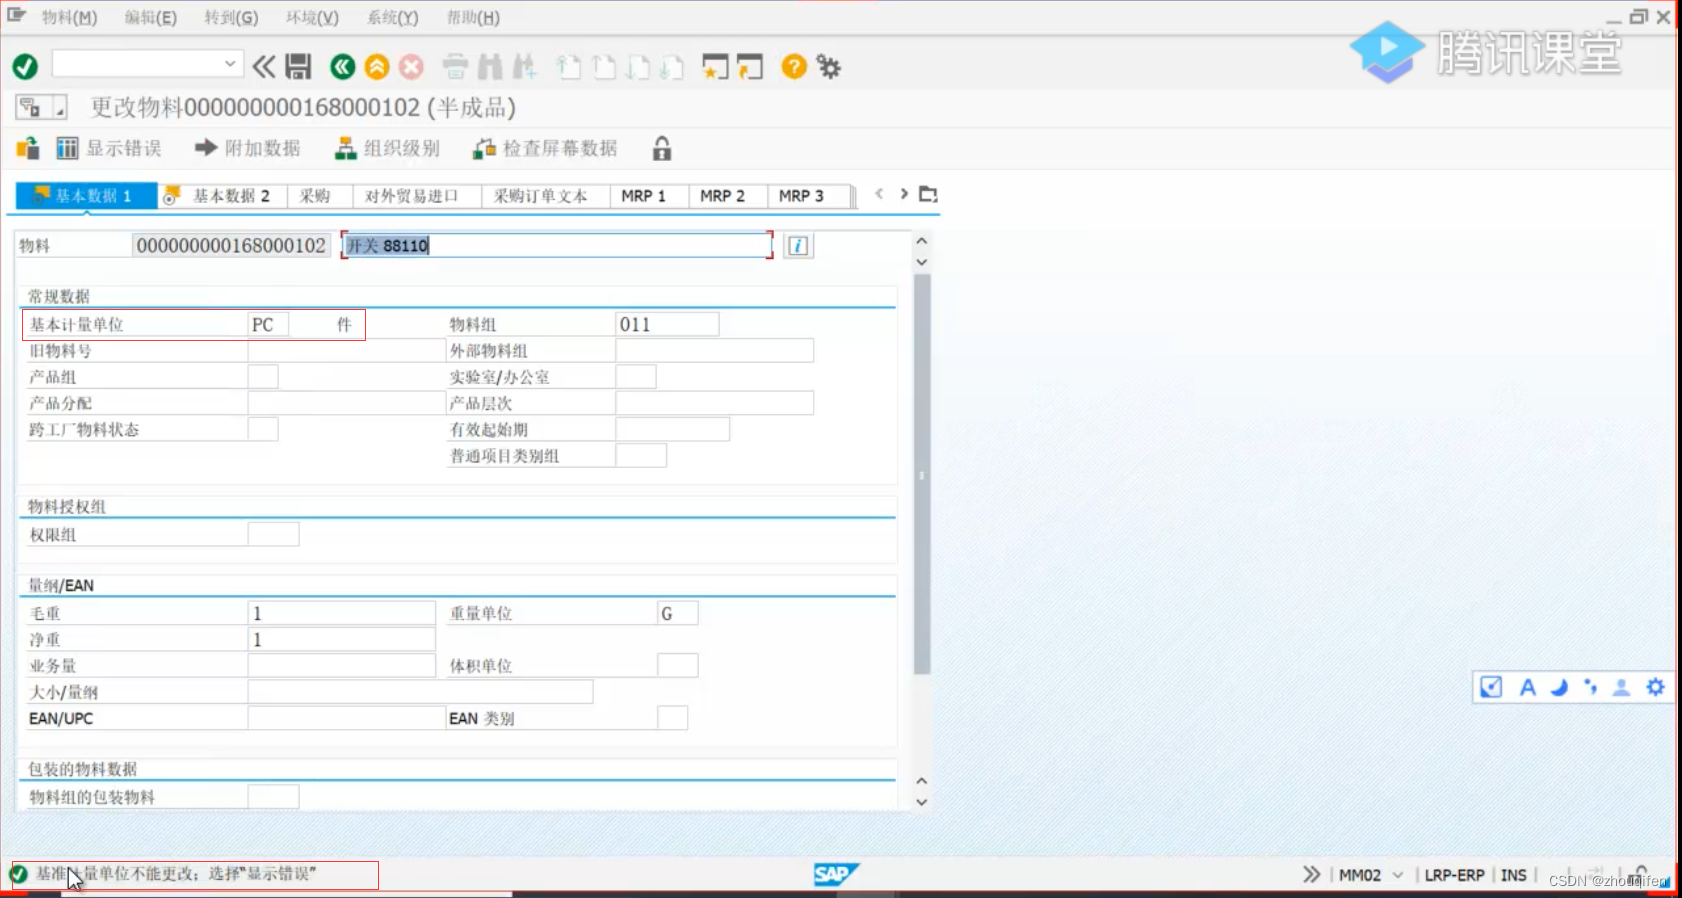Click the Find binoculars icon
1682x898 pixels.
coord(490,67)
